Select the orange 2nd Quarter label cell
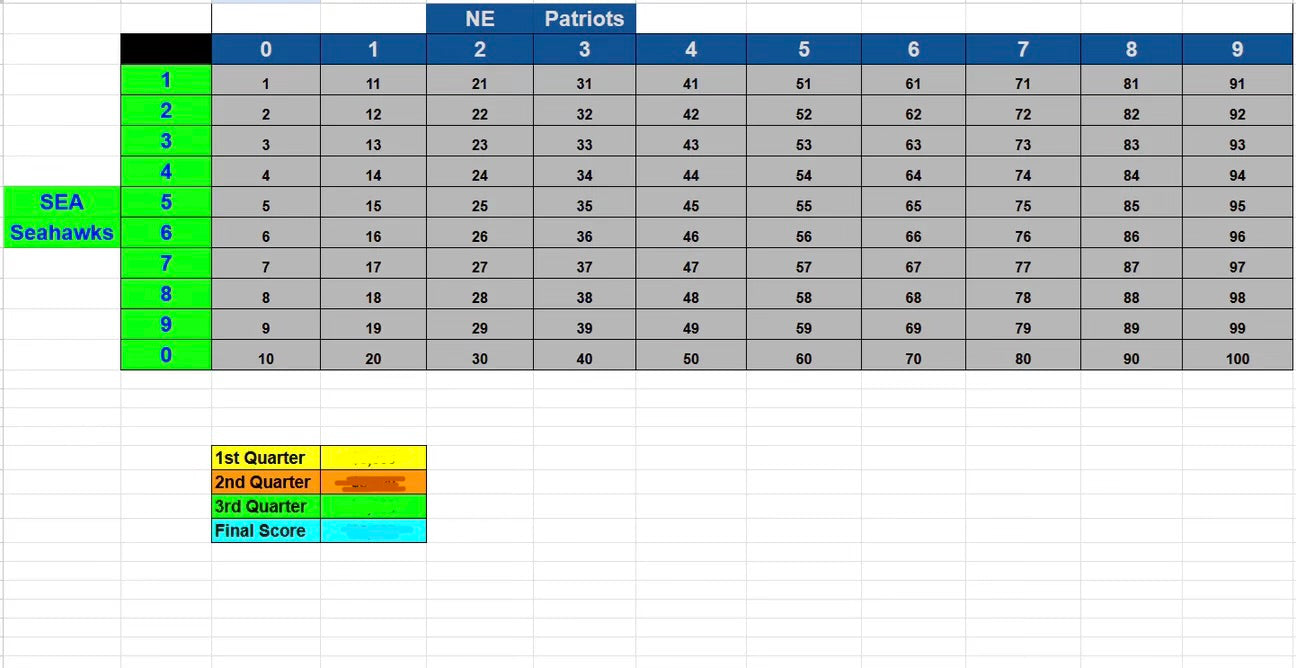The height and width of the screenshot is (668, 1296). (266, 482)
